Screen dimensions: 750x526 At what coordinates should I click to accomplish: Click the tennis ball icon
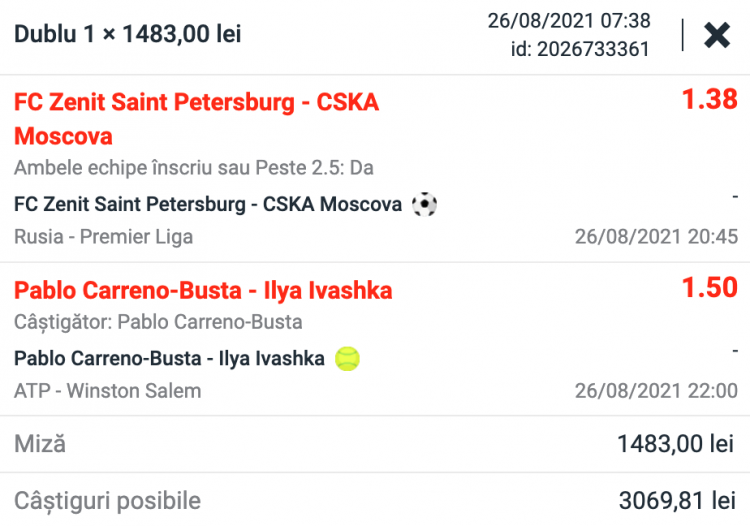click(x=348, y=359)
